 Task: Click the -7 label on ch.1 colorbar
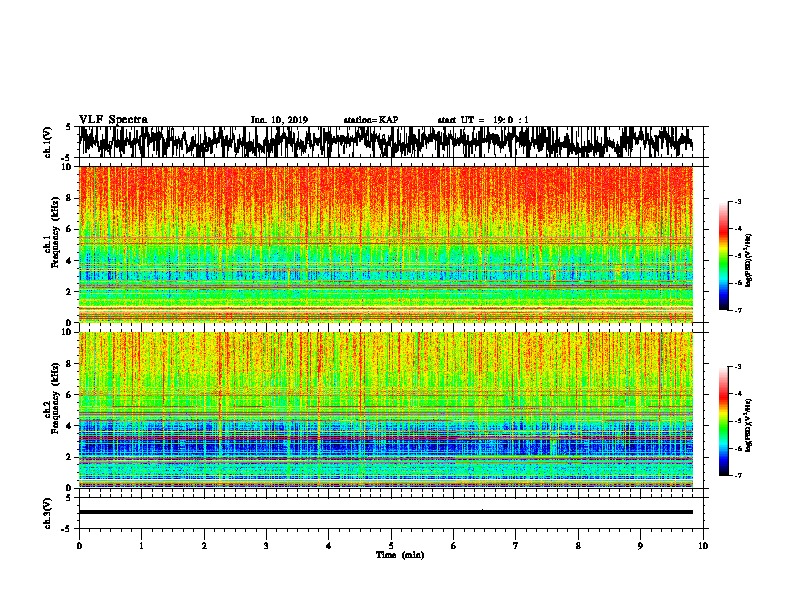click(x=738, y=310)
